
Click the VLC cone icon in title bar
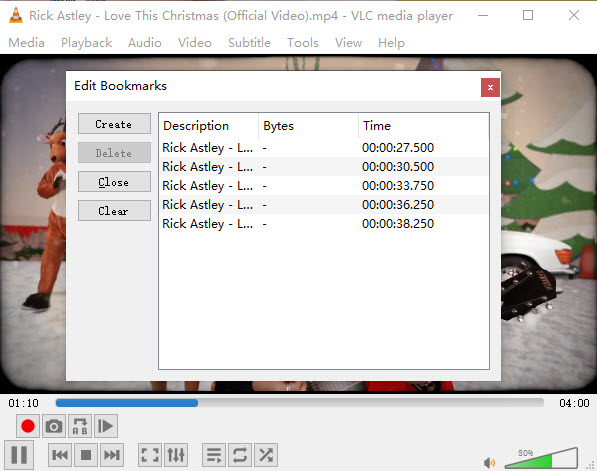pos(16,16)
